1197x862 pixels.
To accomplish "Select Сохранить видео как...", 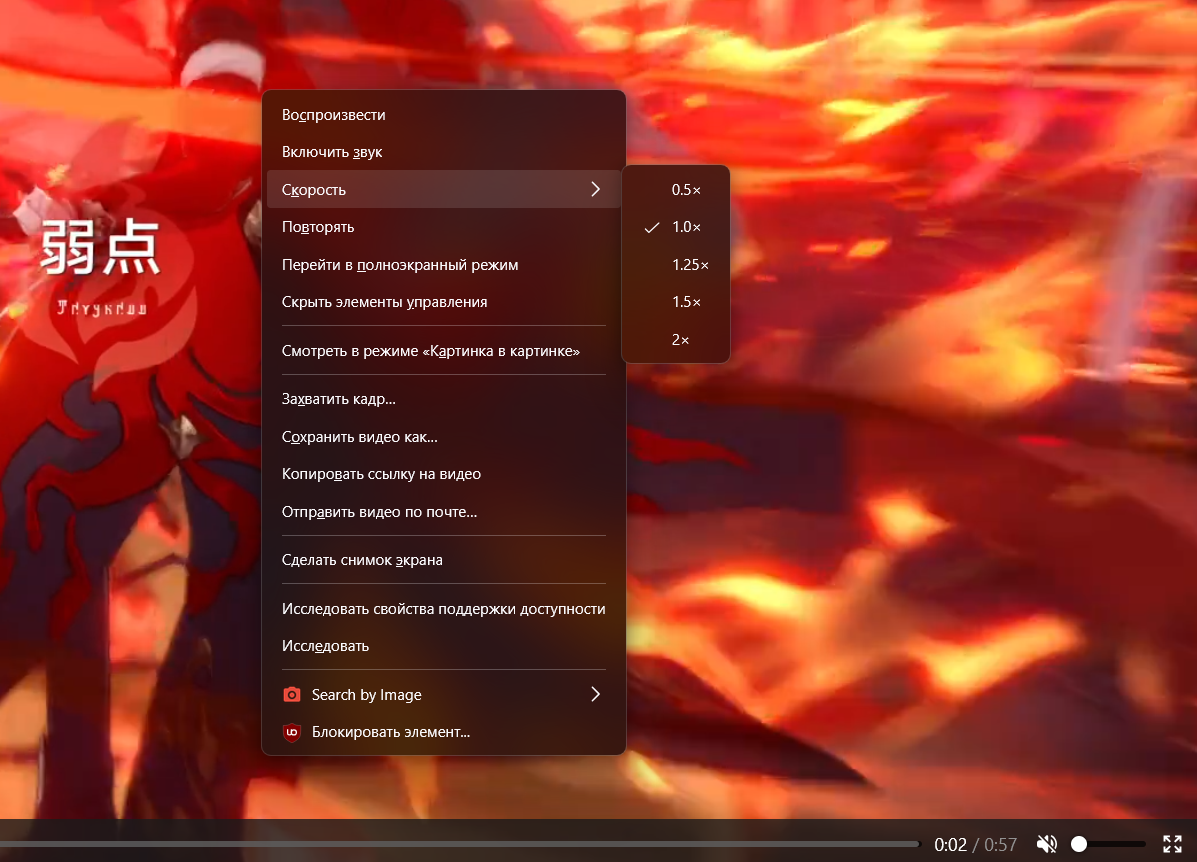I will 444,437.
